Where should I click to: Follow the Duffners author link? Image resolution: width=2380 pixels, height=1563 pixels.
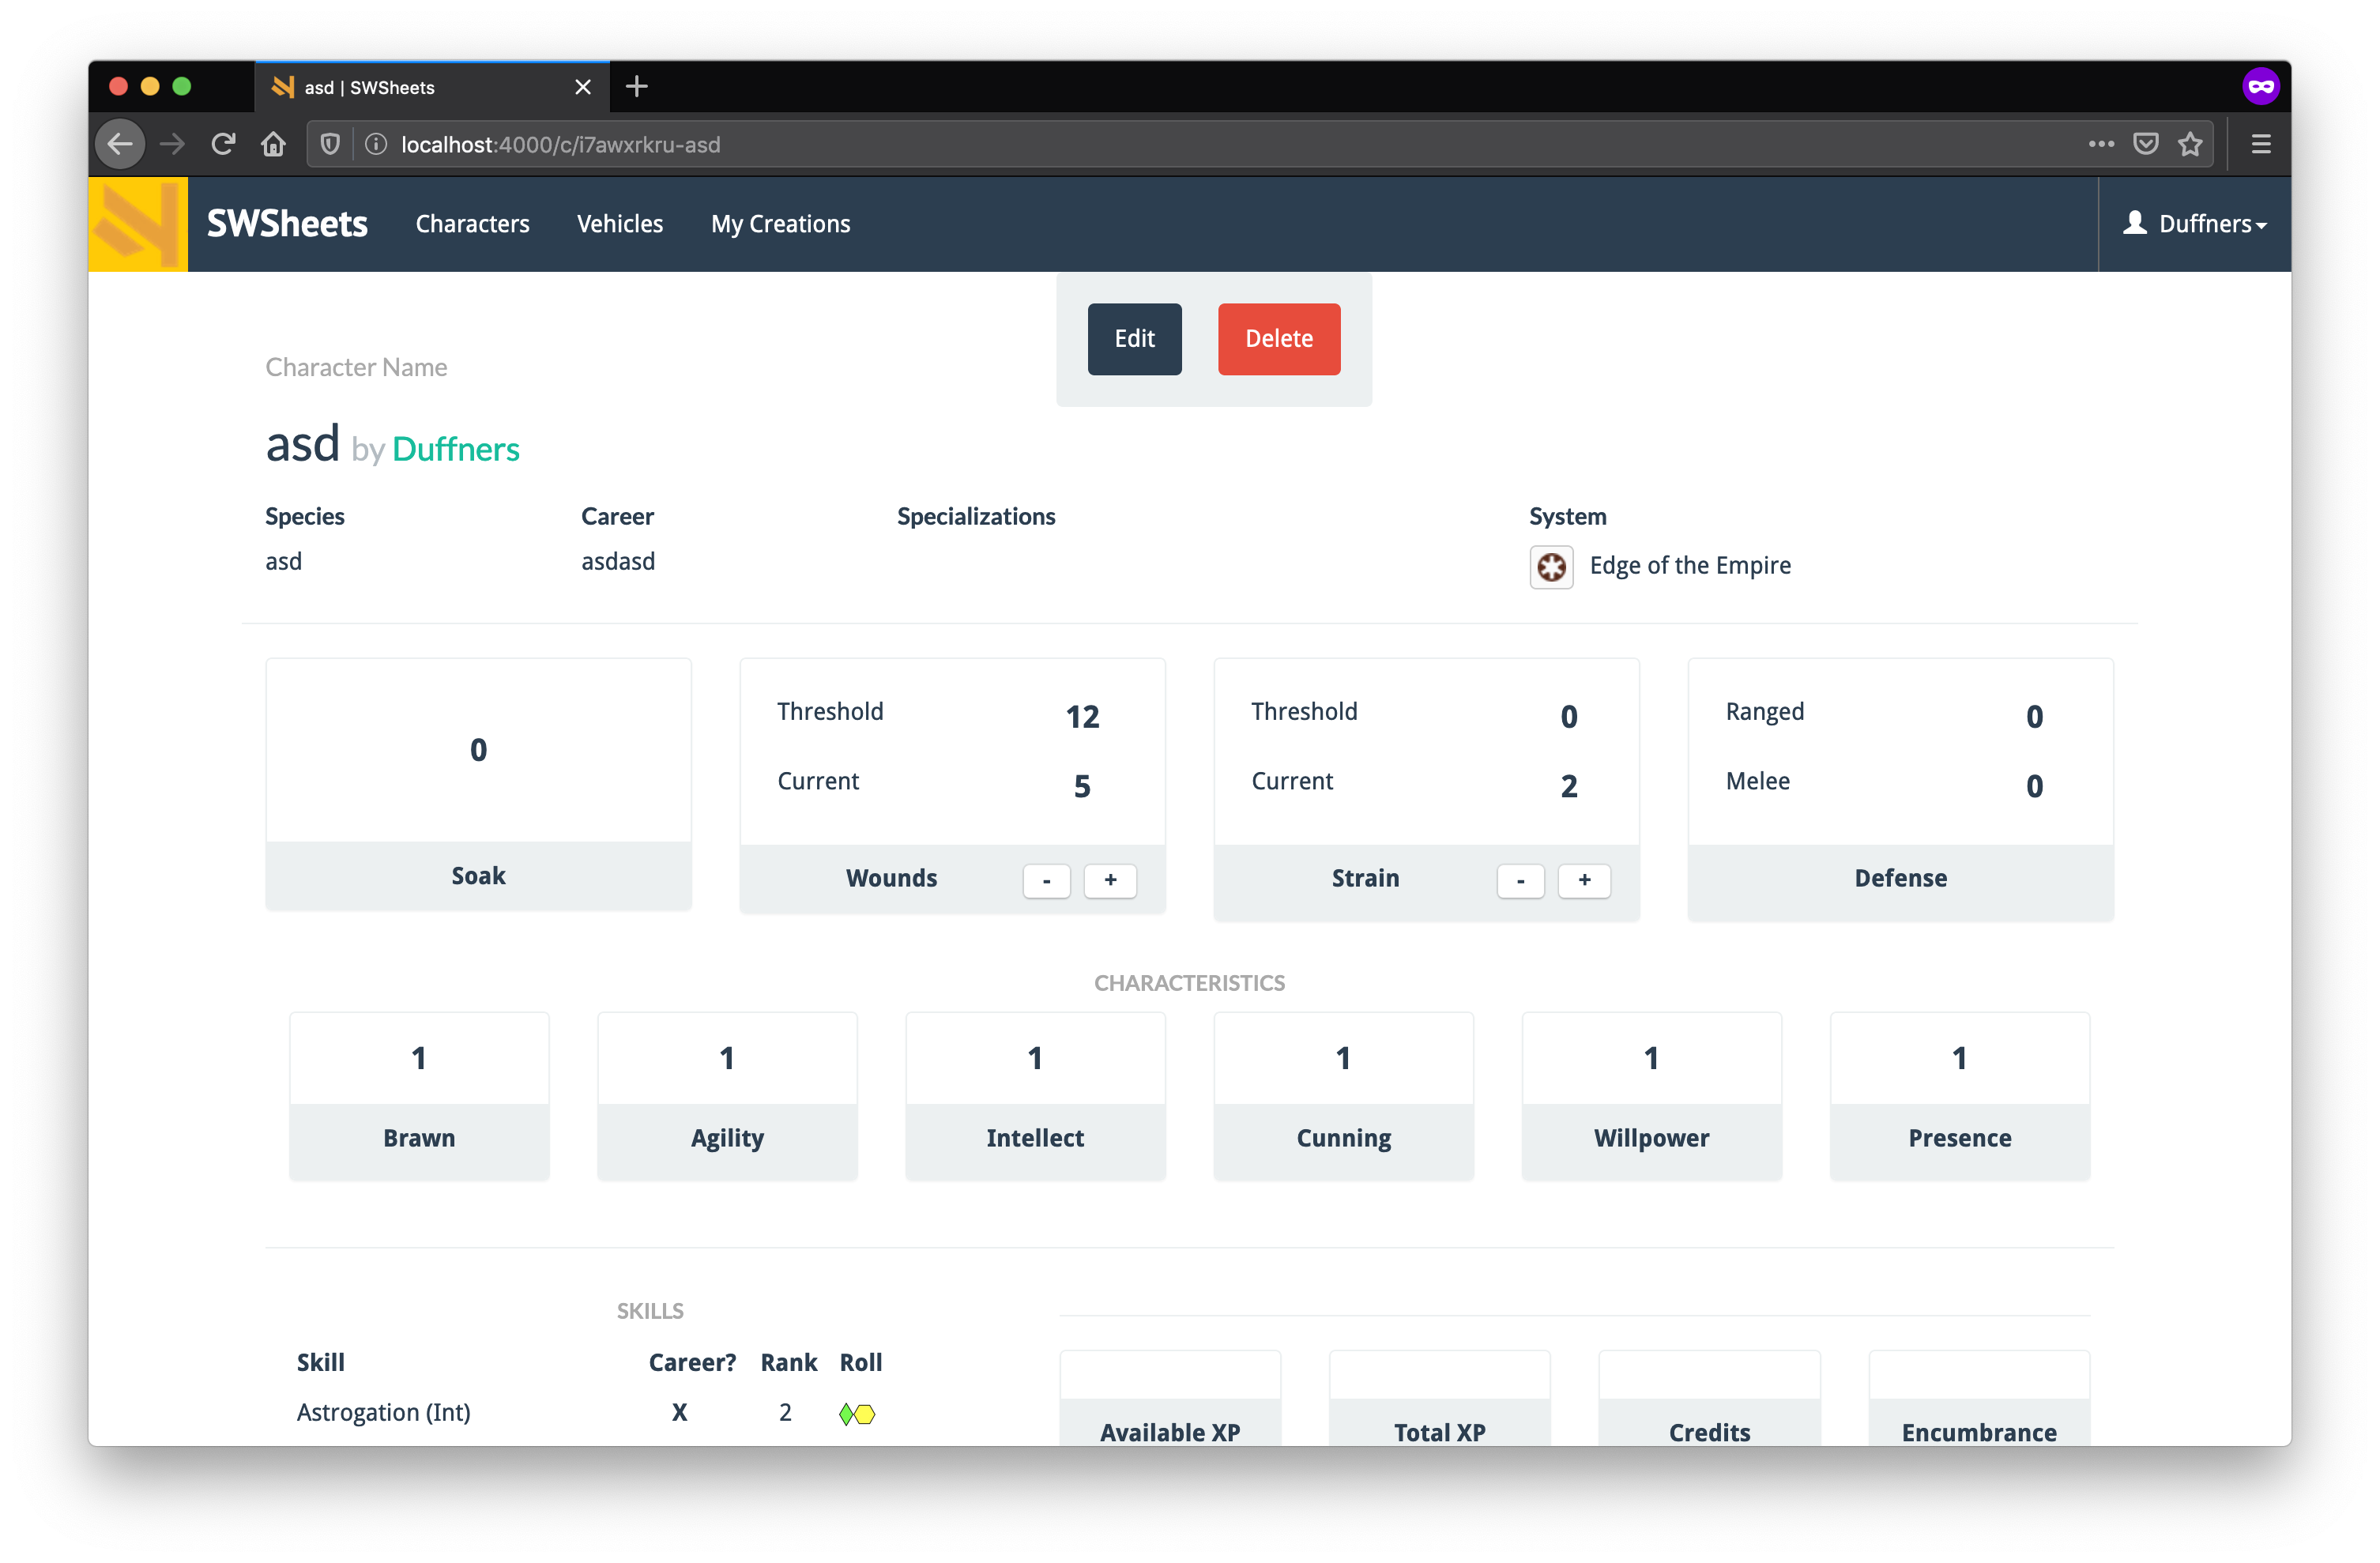point(455,449)
